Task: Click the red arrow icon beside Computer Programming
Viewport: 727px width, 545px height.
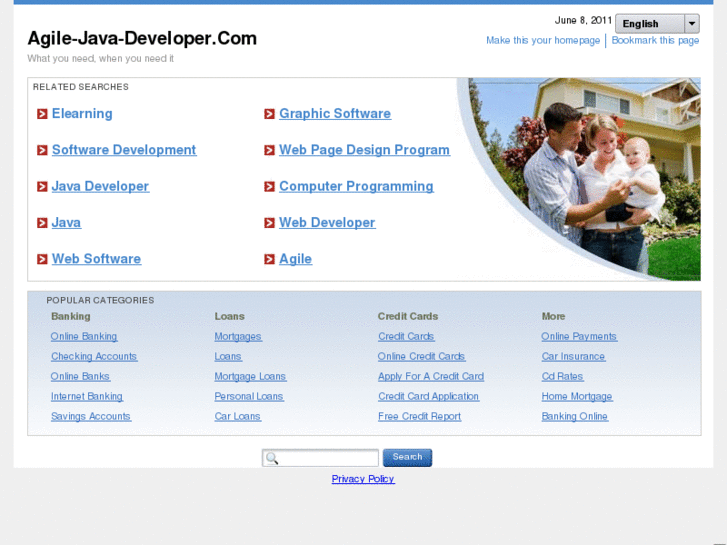Action: pos(269,186)
